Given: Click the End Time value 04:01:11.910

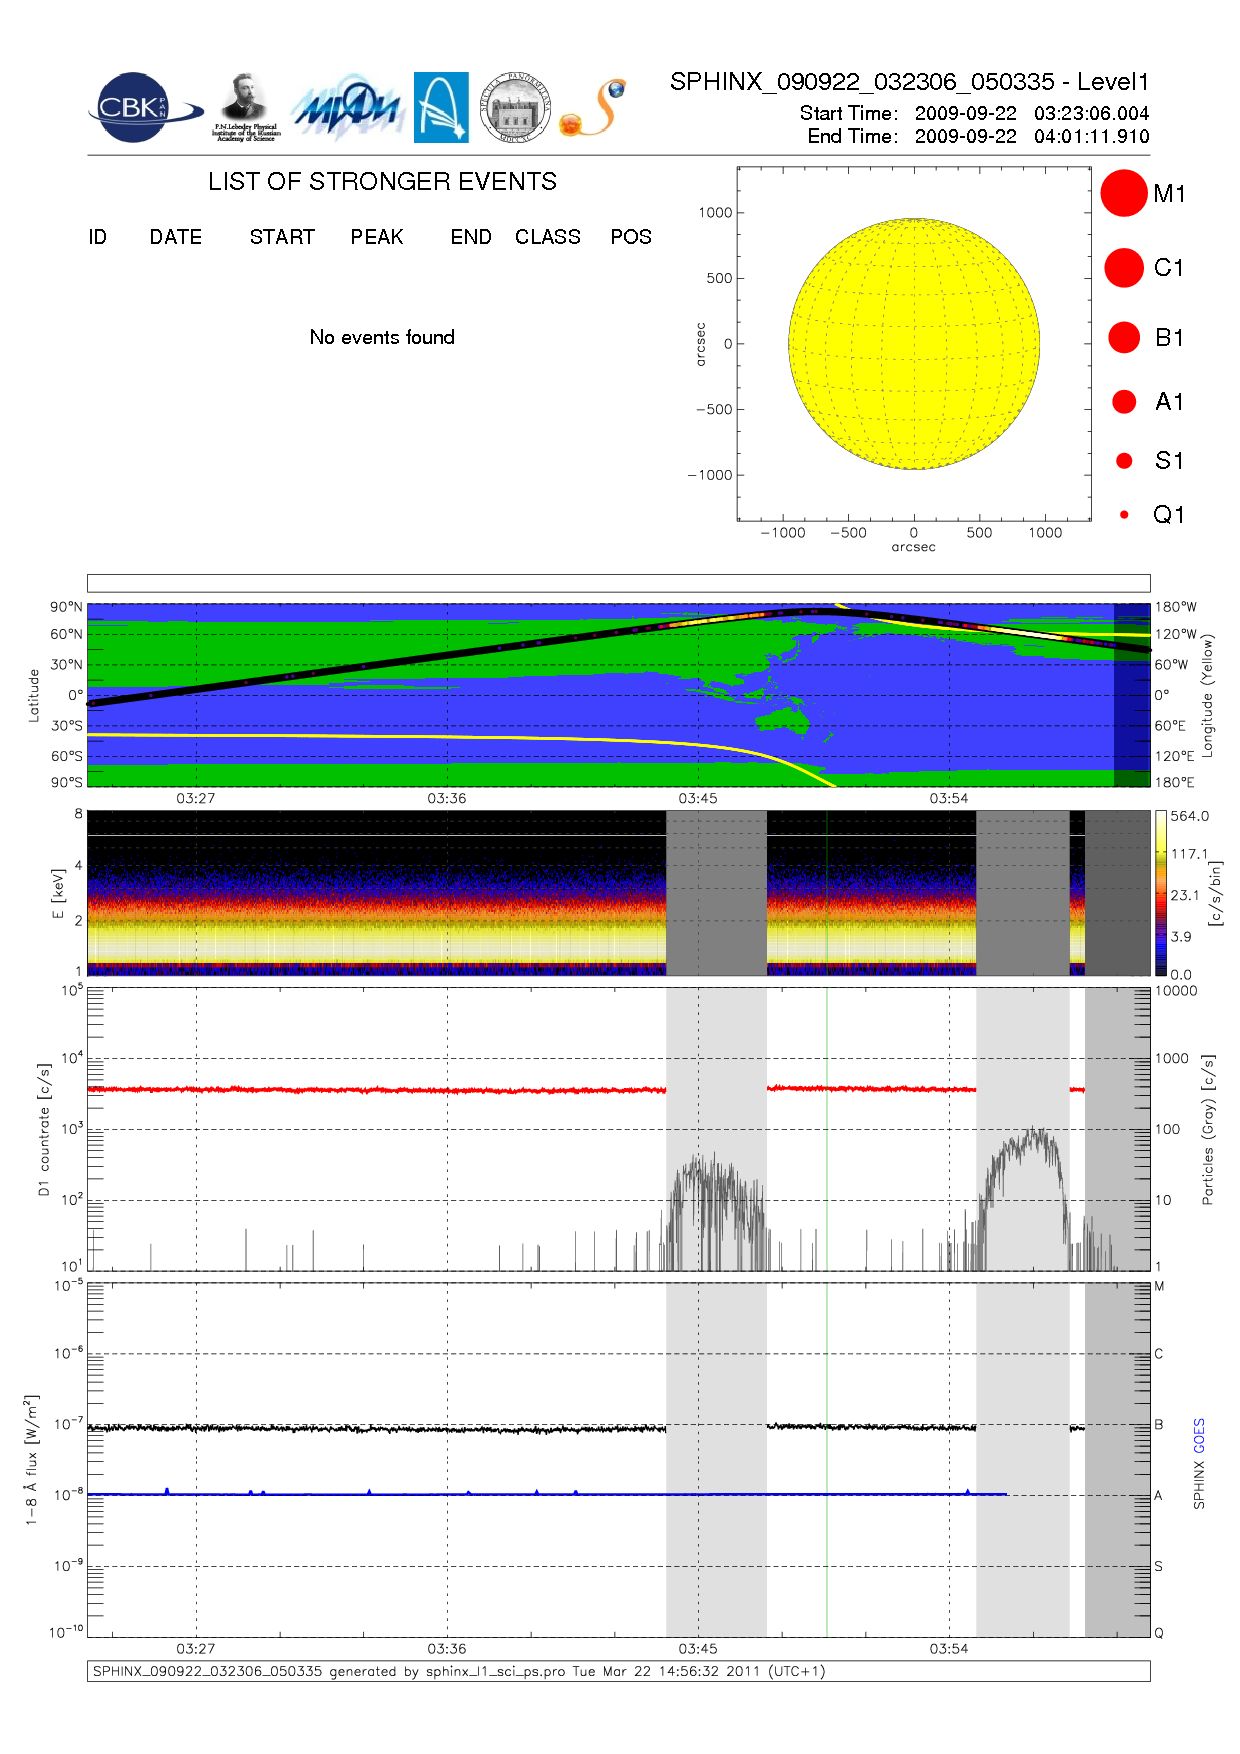Looking at the screenshot, I should pyautogui.click(x=1091, y=136).
